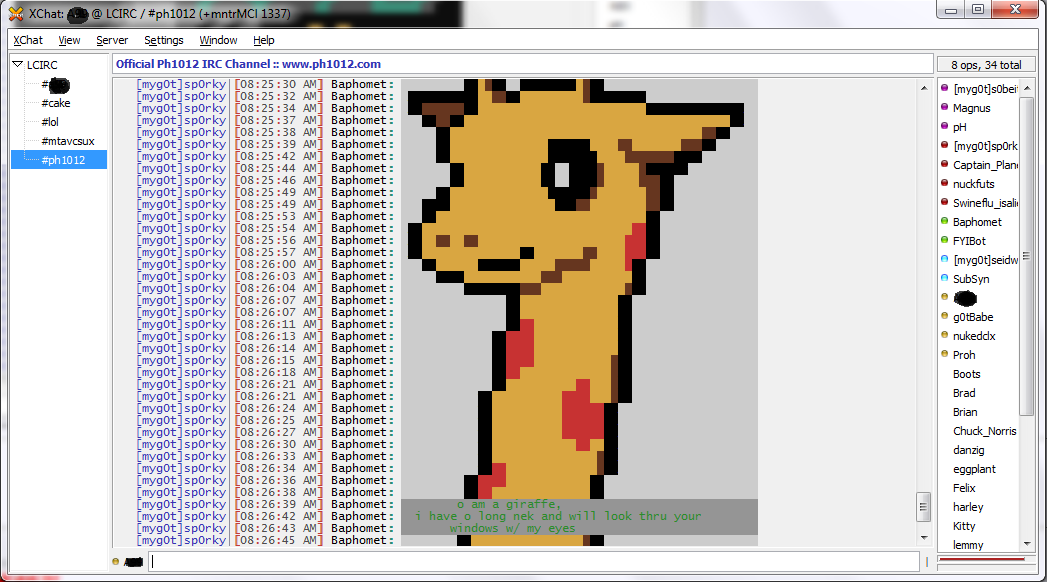1047x582 pixels.
Task: Click yellow status dot beside Proh
Action: 944,354
